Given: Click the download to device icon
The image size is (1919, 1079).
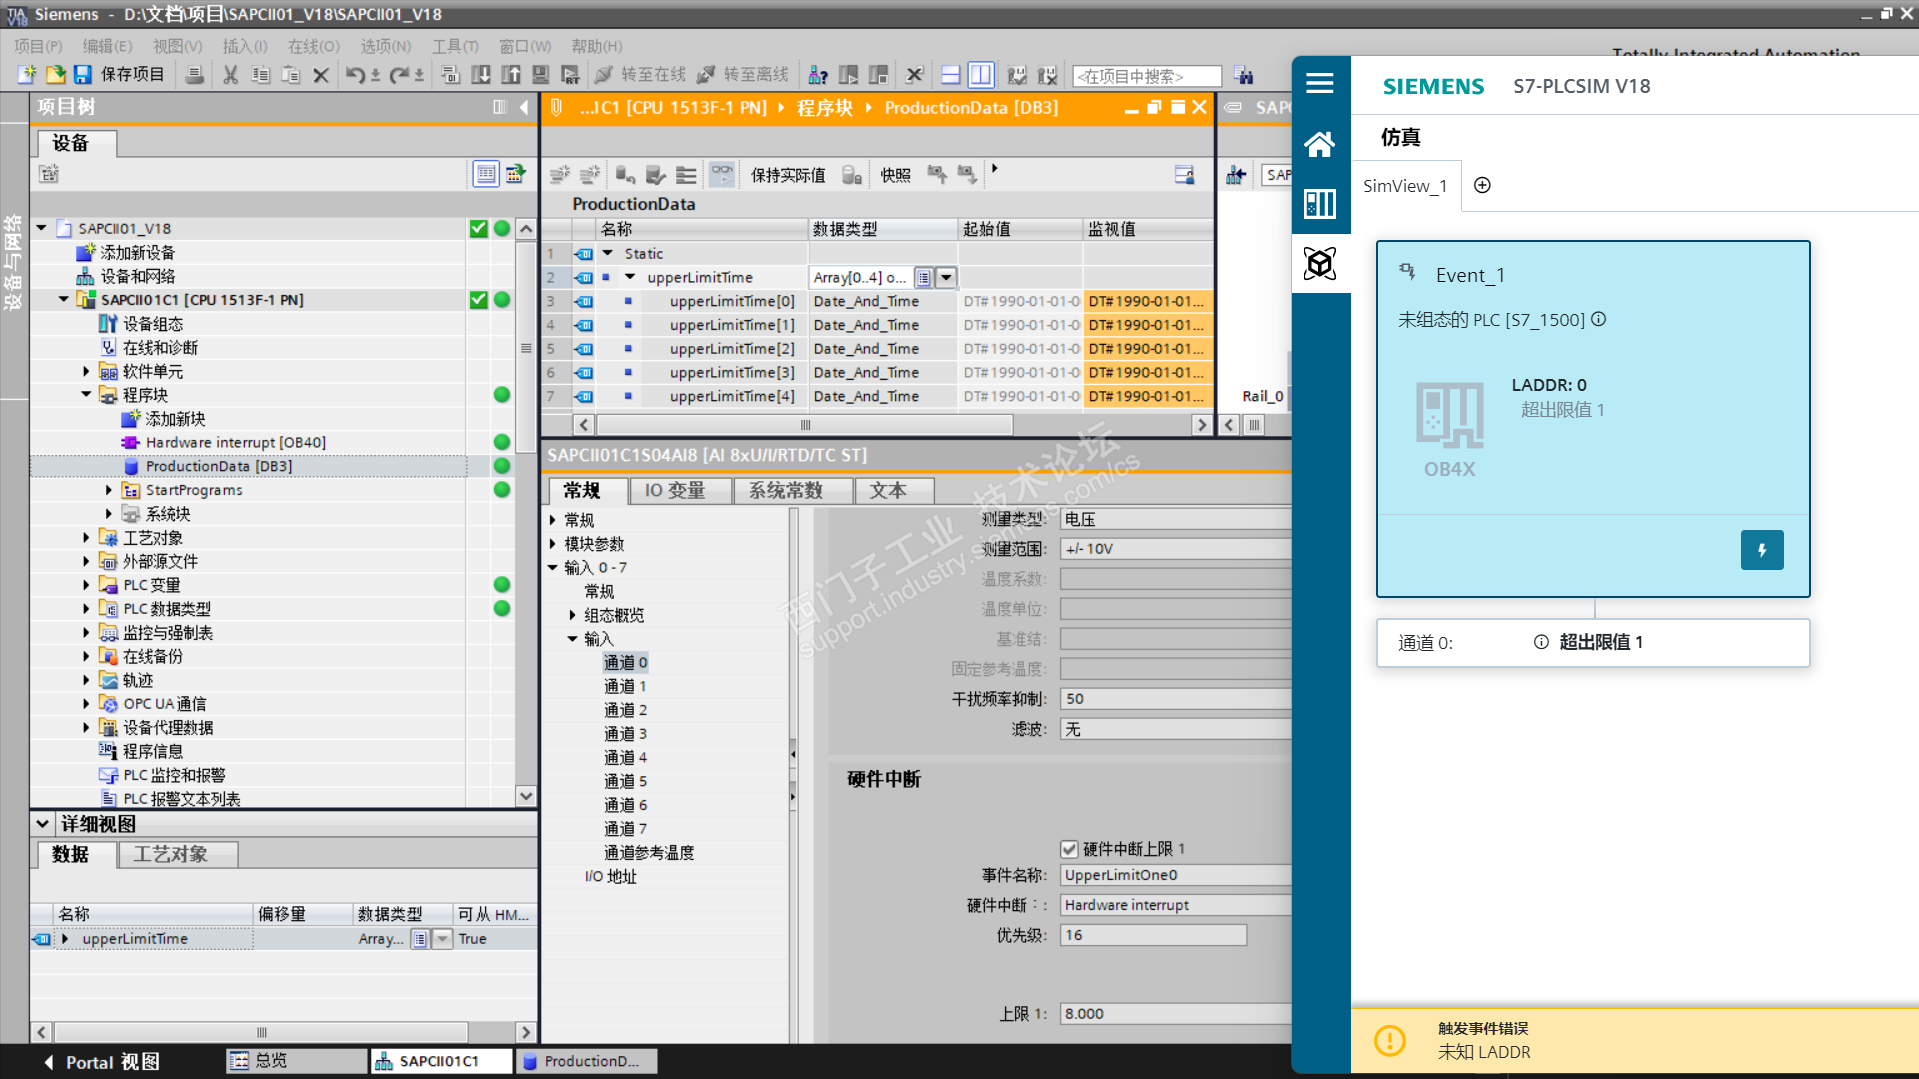Looking at the screenshot, I should pyautogui.click(x=481, y=75).
